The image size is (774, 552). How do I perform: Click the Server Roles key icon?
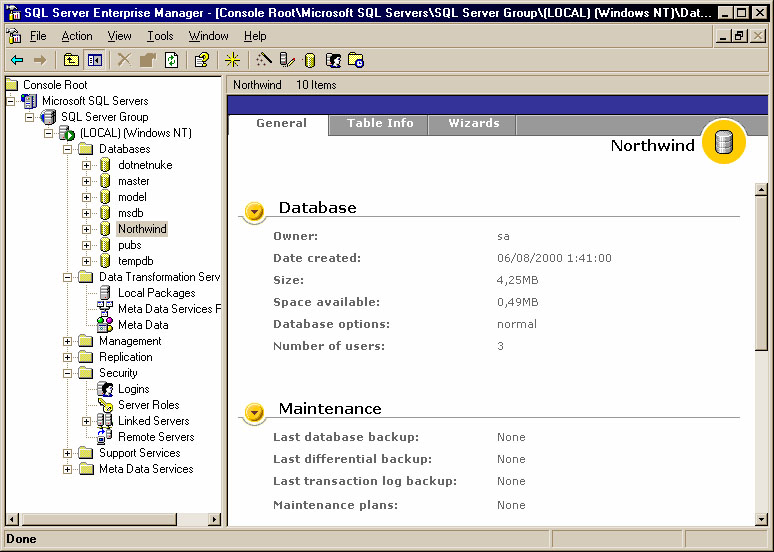105,404
